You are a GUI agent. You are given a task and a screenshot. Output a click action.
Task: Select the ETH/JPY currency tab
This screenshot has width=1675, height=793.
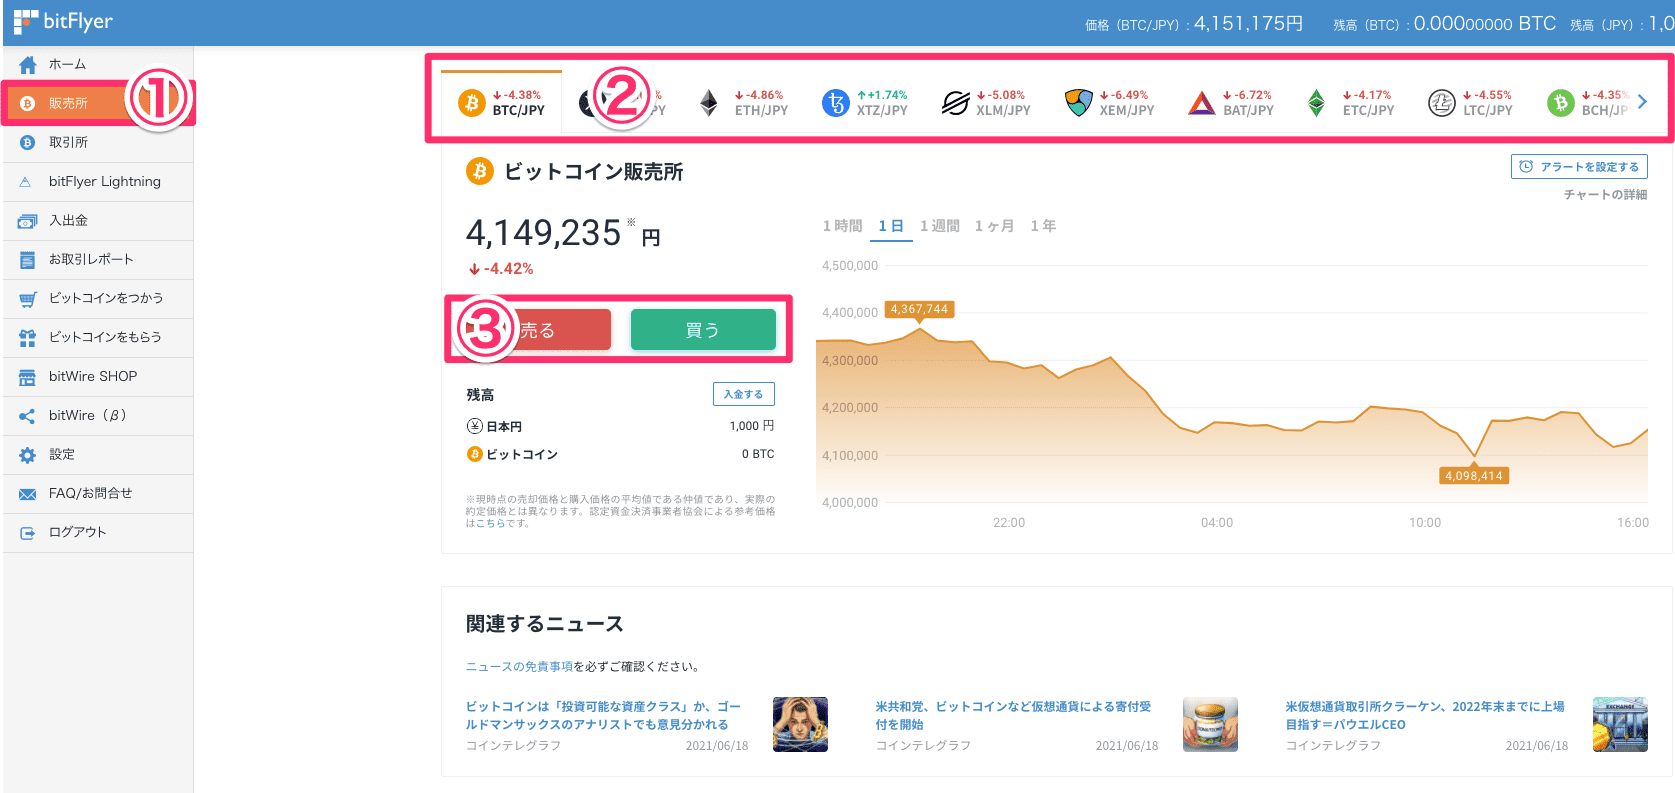743,102
